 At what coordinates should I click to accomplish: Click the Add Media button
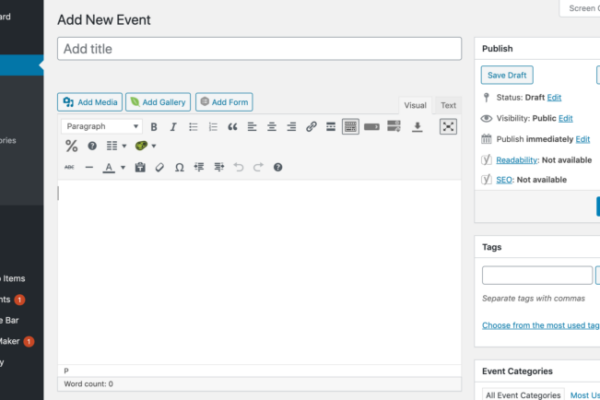[90, 102]
